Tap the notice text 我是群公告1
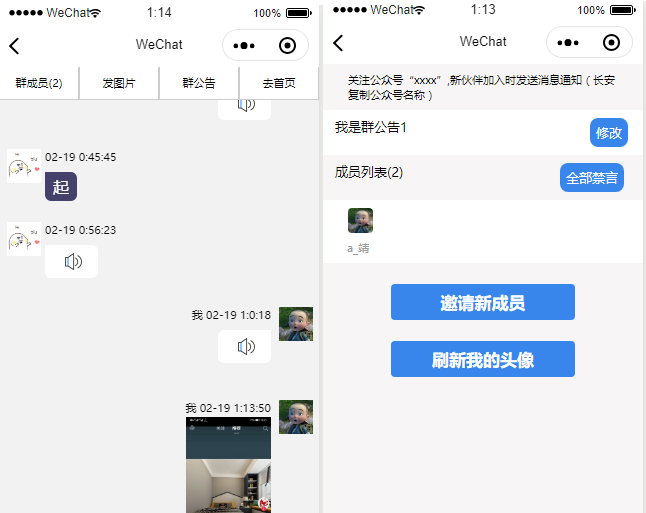Image resolution: width=646 pixels, height=513 pixels. pyautogui.click(x=370, y=127)
